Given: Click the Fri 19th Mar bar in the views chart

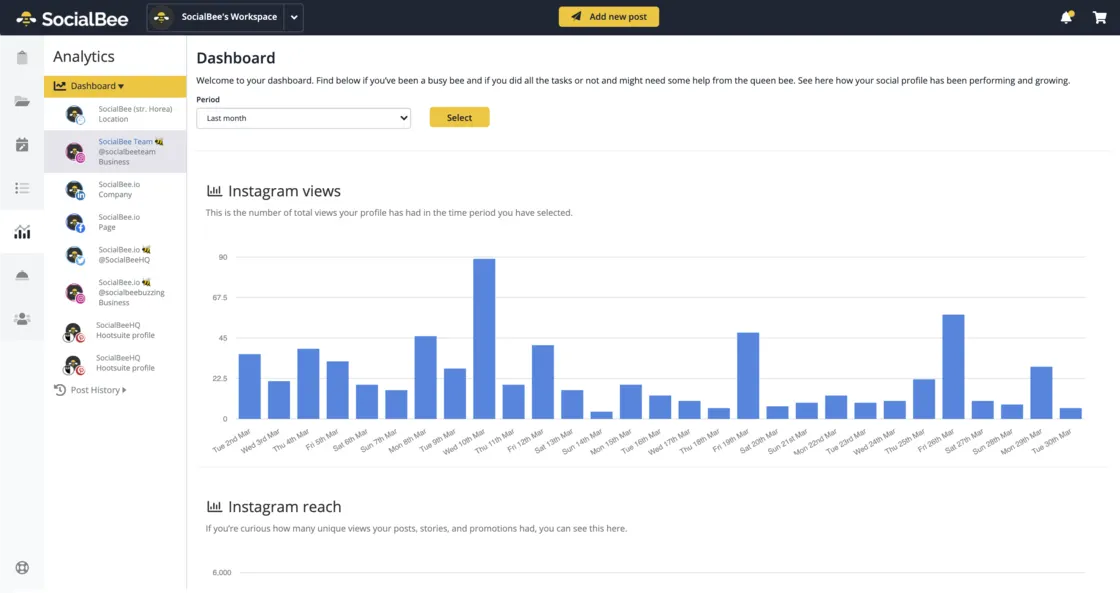Looking at the screenshot, I should coord(748,376).
